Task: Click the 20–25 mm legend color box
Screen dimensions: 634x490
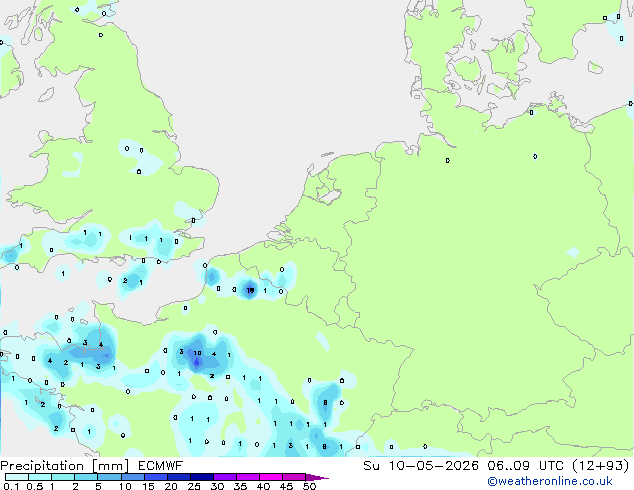Action: pyautogui.click(x=179, y=477)
